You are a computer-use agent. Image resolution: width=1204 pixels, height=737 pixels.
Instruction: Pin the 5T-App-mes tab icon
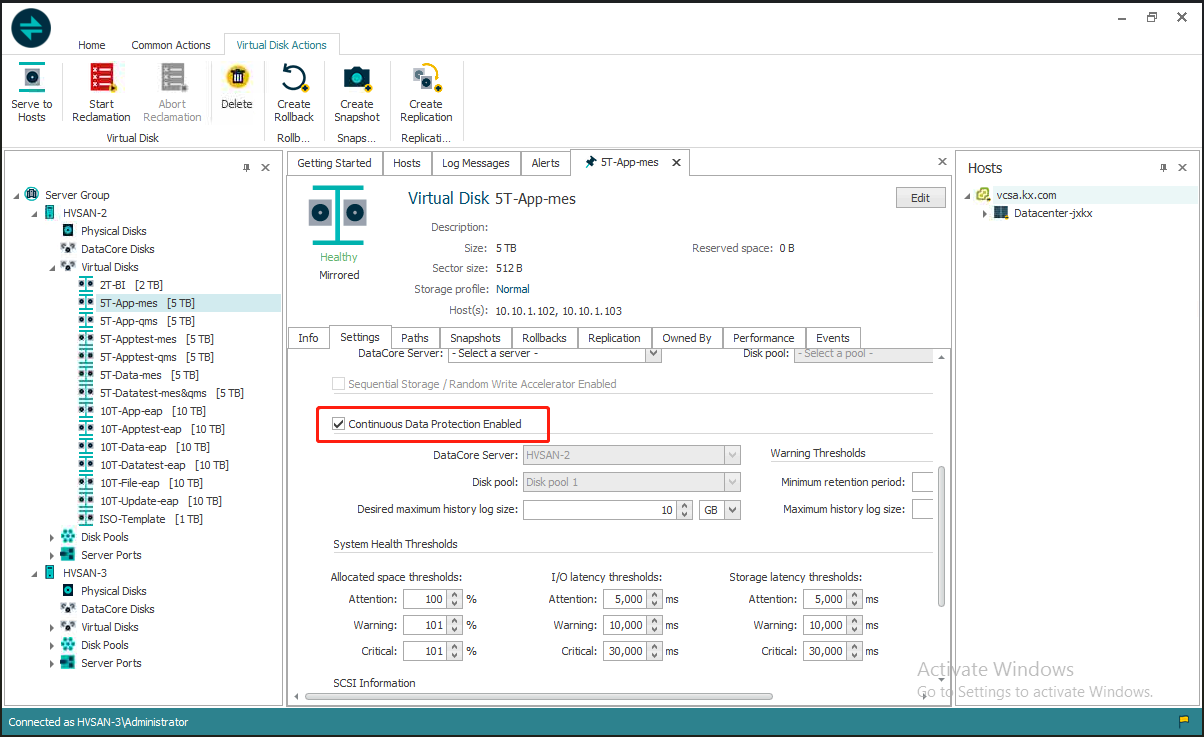tap(591, 162)
